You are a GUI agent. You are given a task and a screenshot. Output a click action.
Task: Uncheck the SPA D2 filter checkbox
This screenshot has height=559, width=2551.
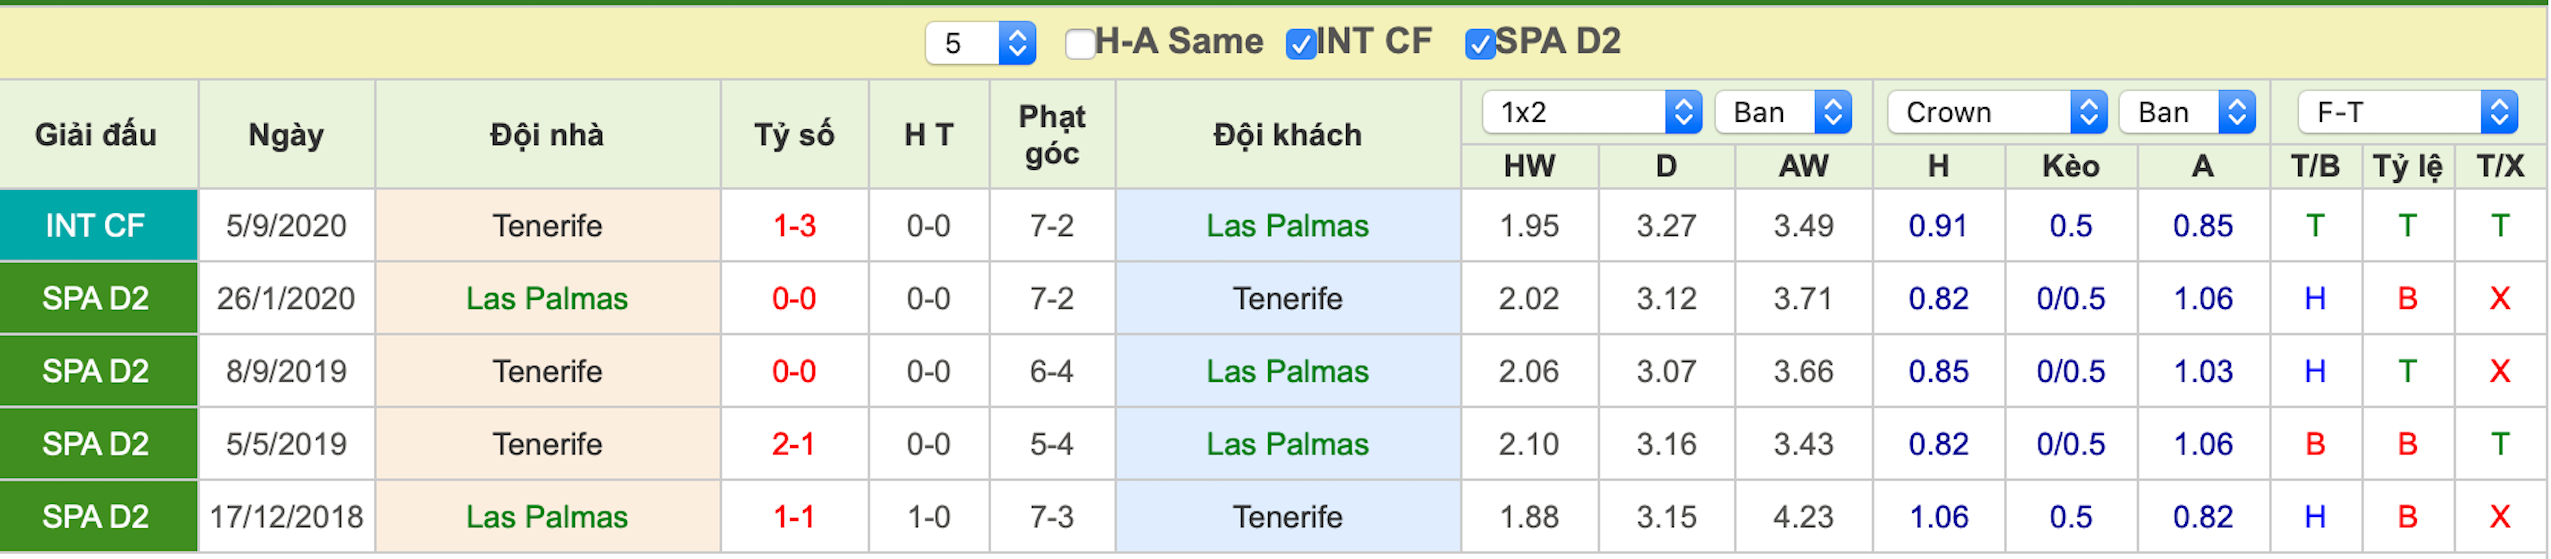tap(1478, 43)
